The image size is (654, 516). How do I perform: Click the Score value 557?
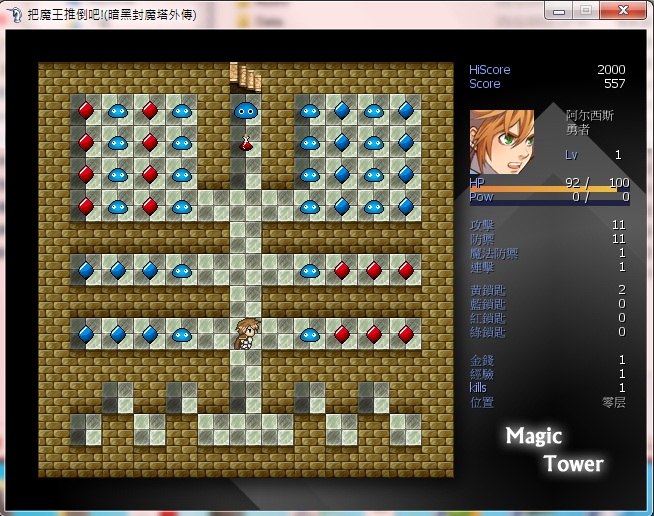tap(615, 84)
